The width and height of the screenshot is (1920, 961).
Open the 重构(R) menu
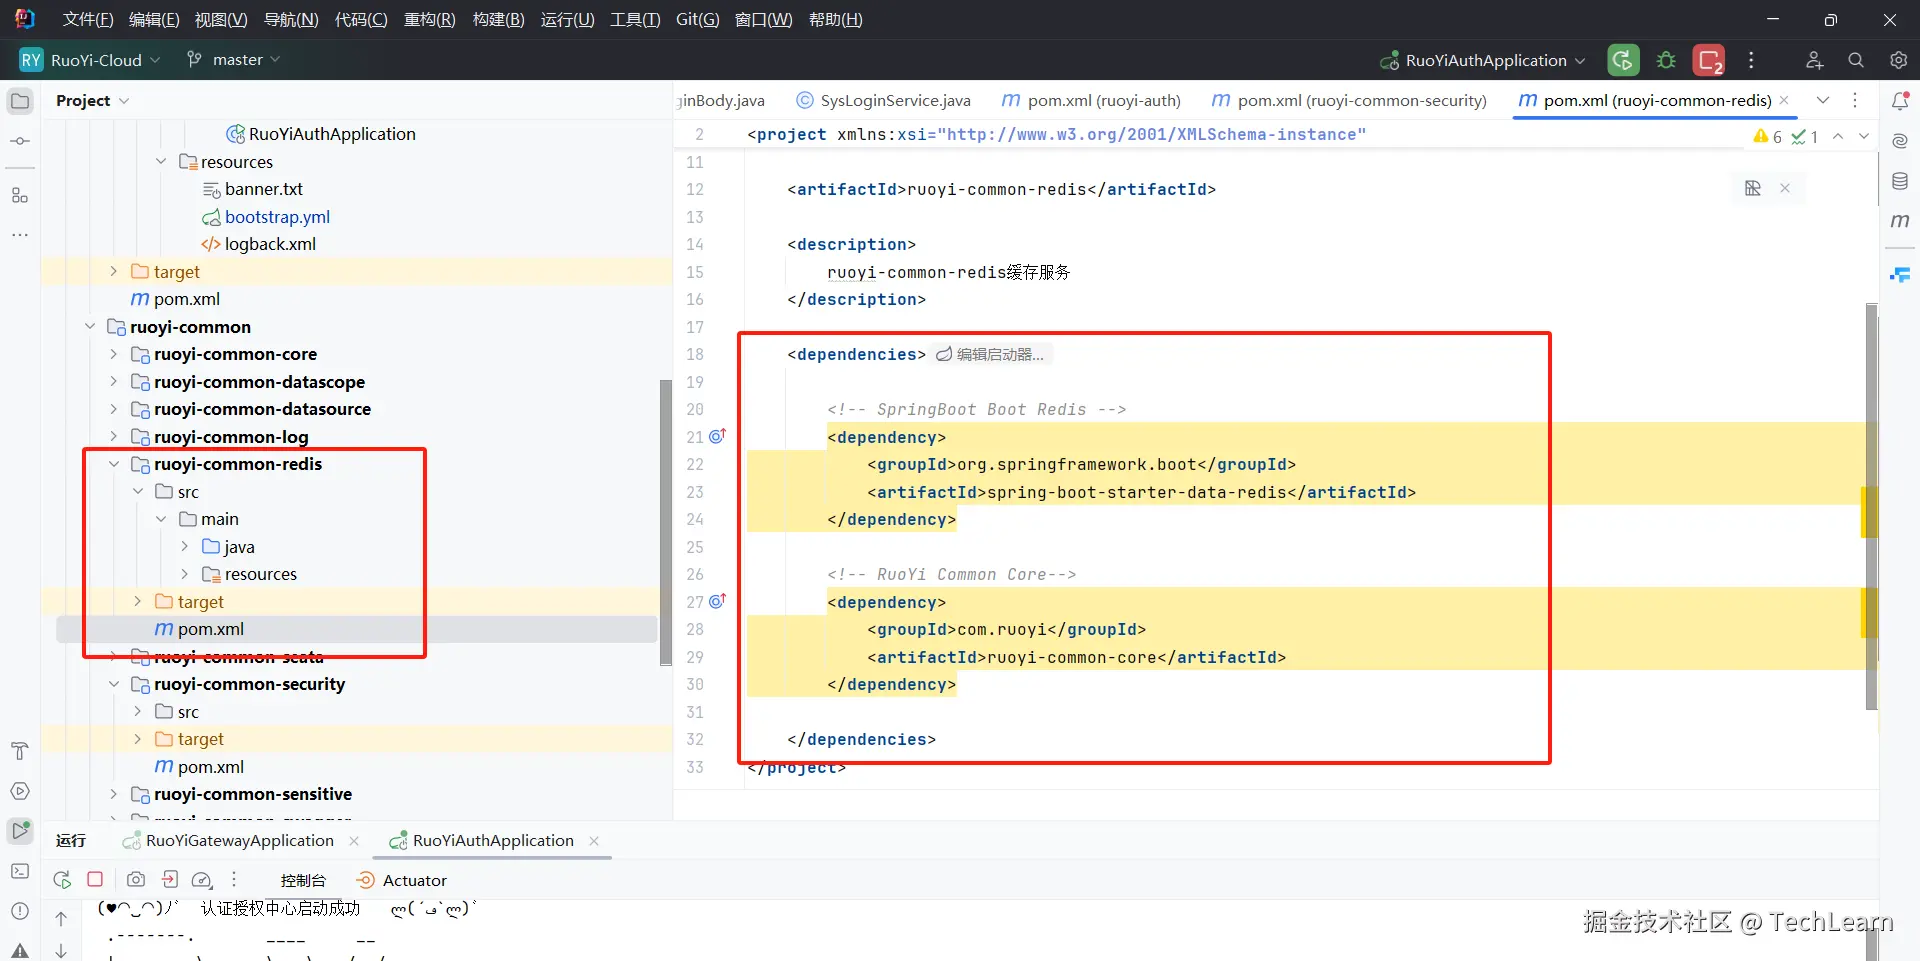tap(430, 20)
